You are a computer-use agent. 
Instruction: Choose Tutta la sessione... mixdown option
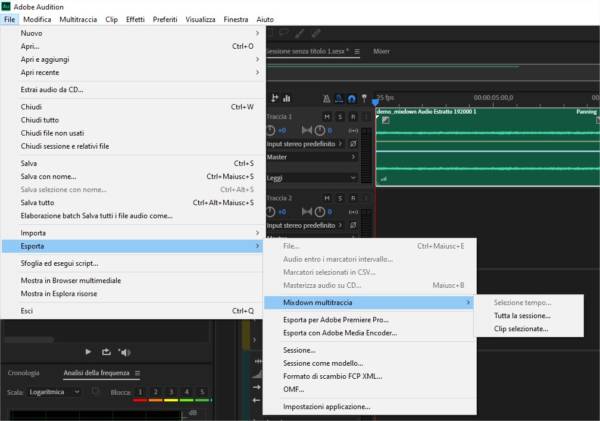pyautogui.click(x=529, y=316)
